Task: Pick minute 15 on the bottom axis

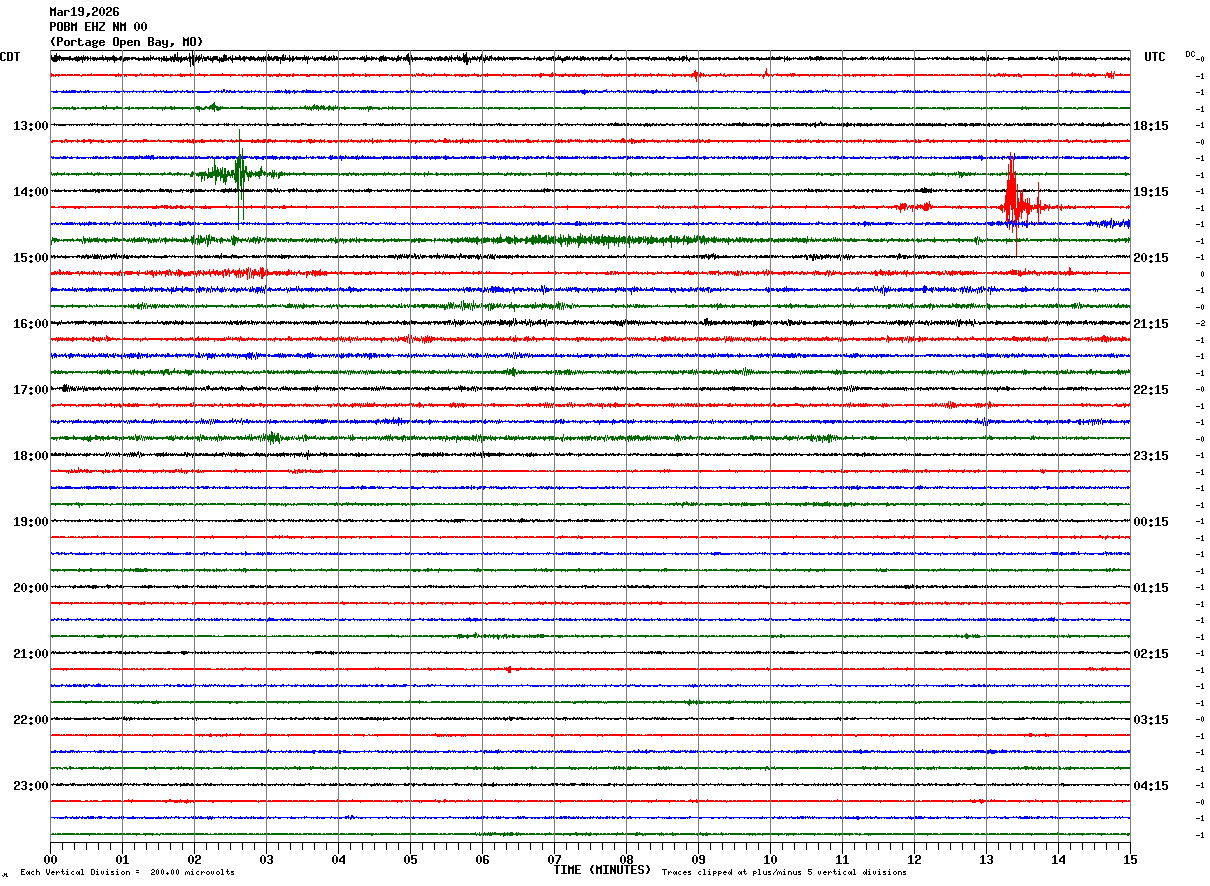Action: [1130, 858]
